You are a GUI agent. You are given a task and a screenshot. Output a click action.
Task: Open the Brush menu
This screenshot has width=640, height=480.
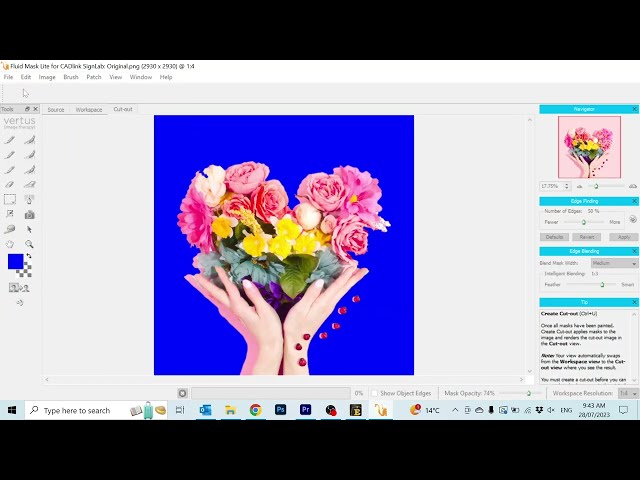point(71,77)
